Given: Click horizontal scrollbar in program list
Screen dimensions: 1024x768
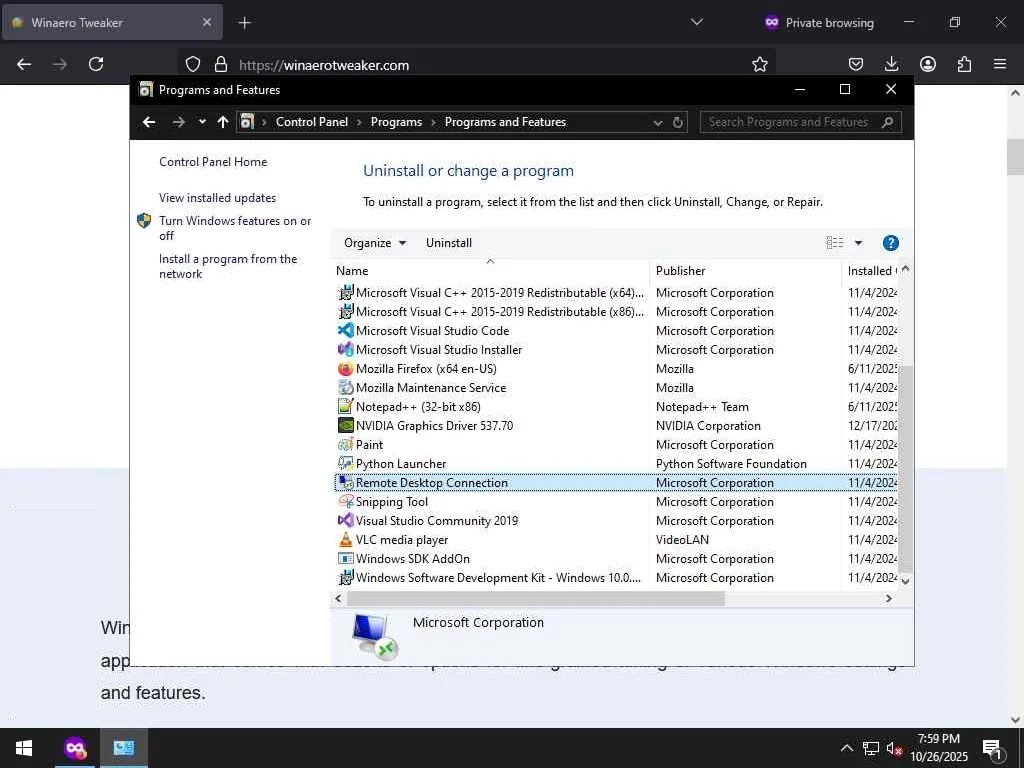Looking at the screenshot, I should pyautogui.click(x=536, y=598).
